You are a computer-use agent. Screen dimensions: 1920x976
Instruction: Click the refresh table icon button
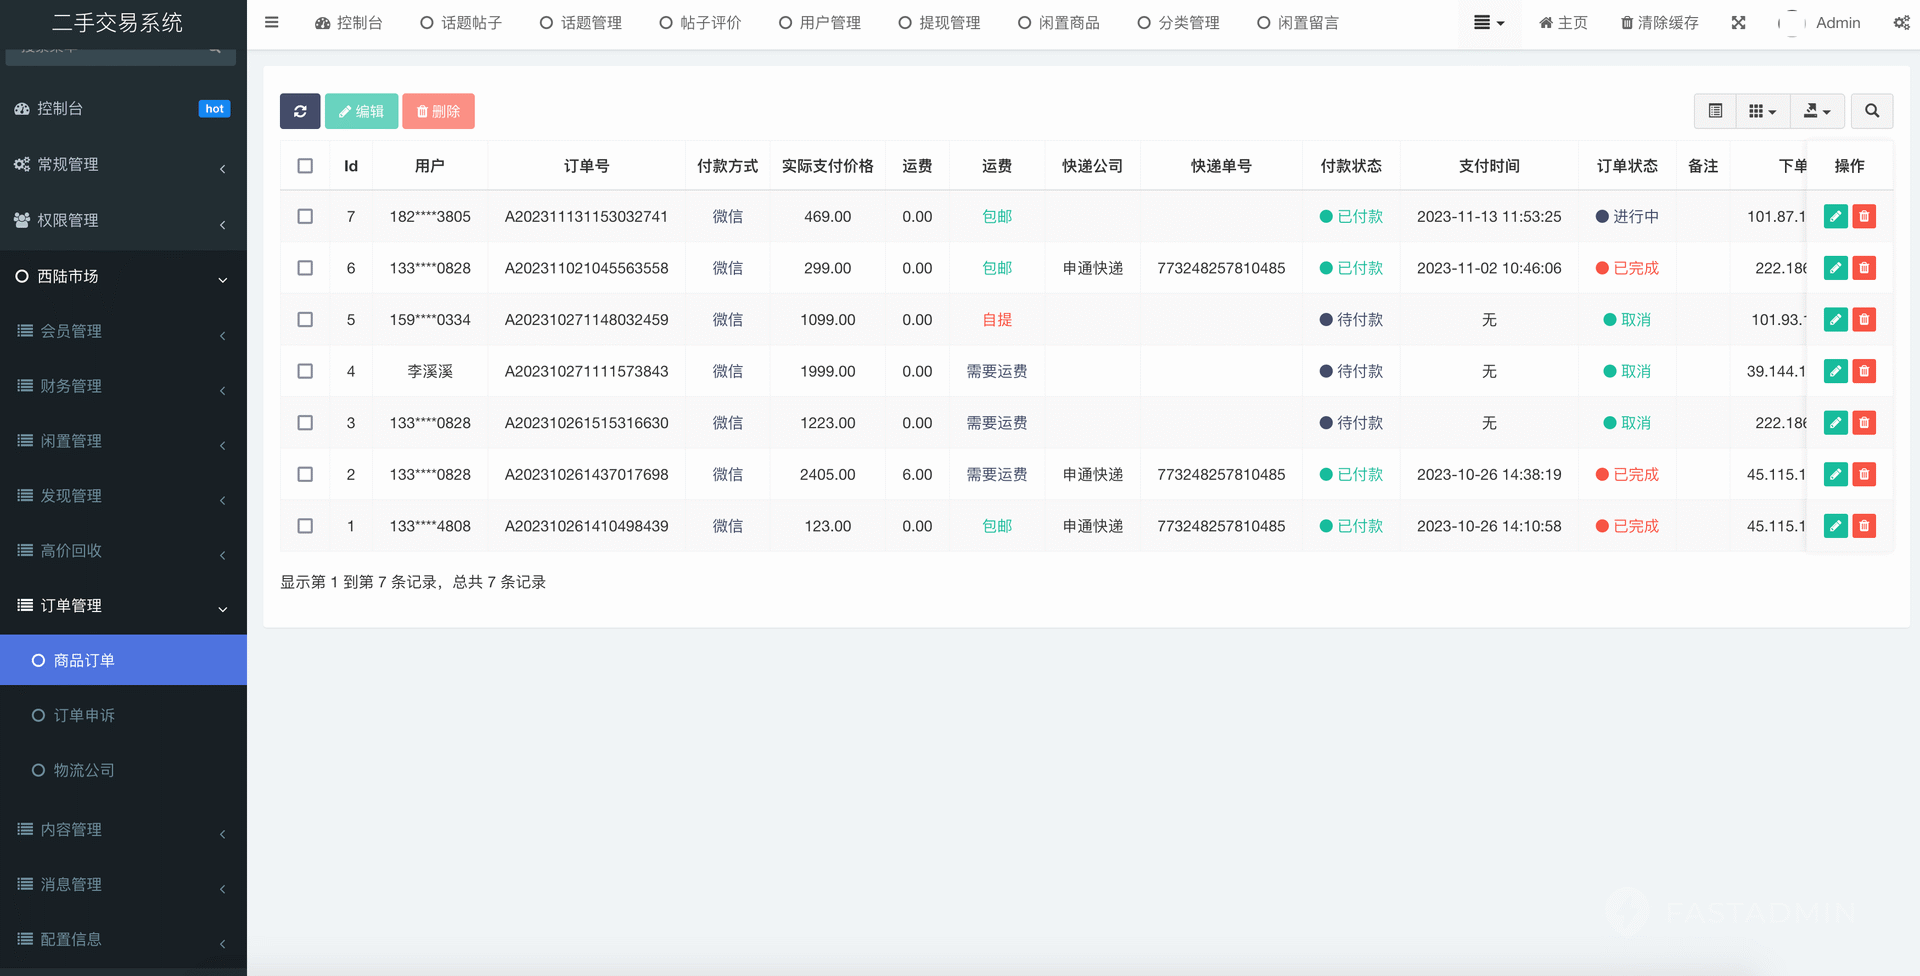300,111
